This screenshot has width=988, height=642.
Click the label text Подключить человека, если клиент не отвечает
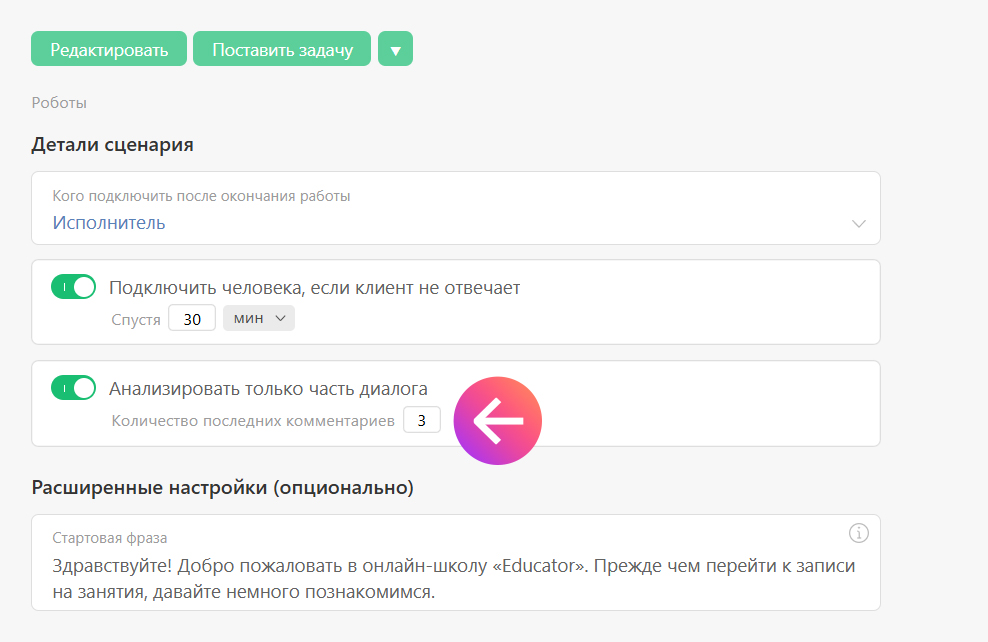point(314,288)
